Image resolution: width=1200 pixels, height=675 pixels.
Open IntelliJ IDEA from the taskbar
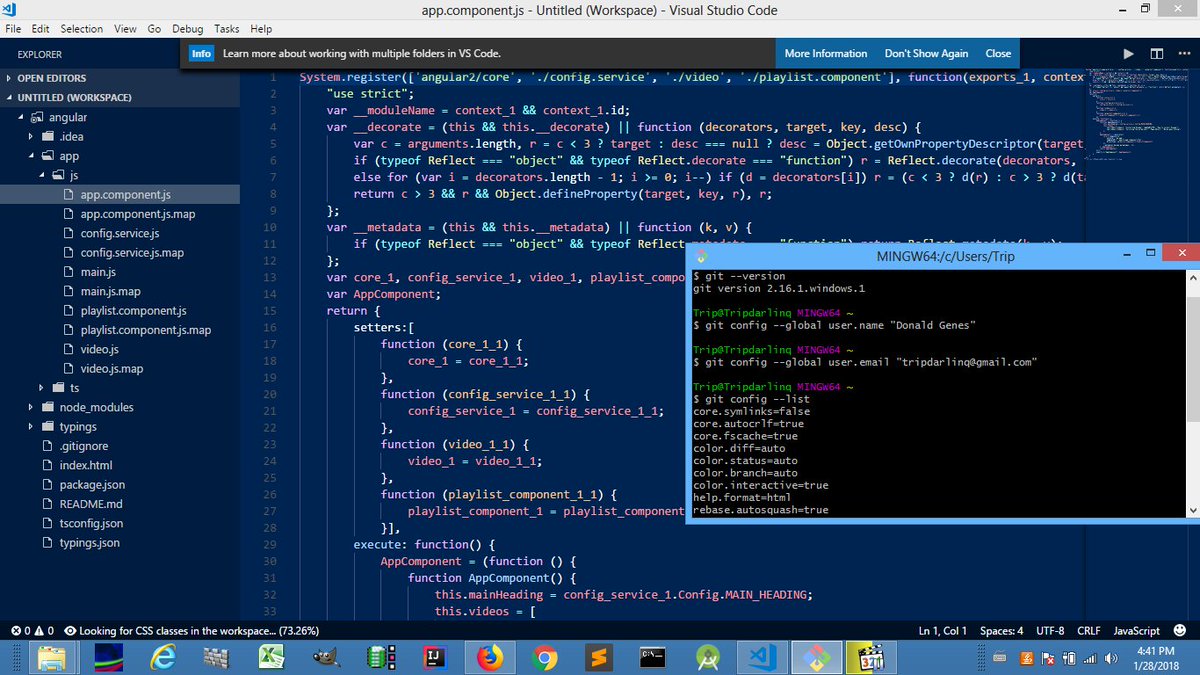[x=434, y=658]
